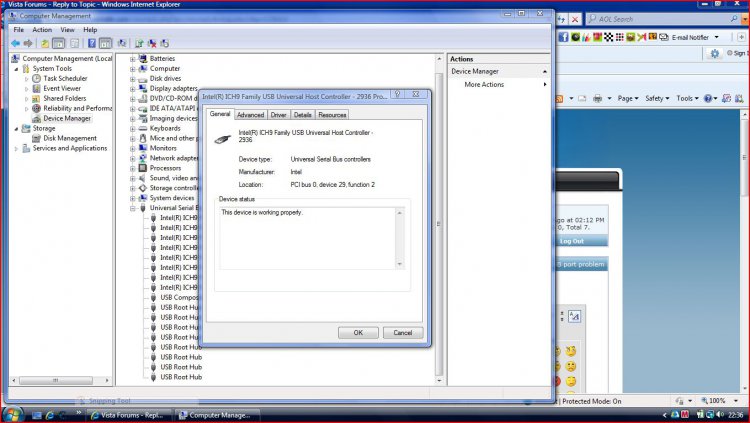
Task: Click the Show Desktop quick launch icon
Action: tap(37, 415)
